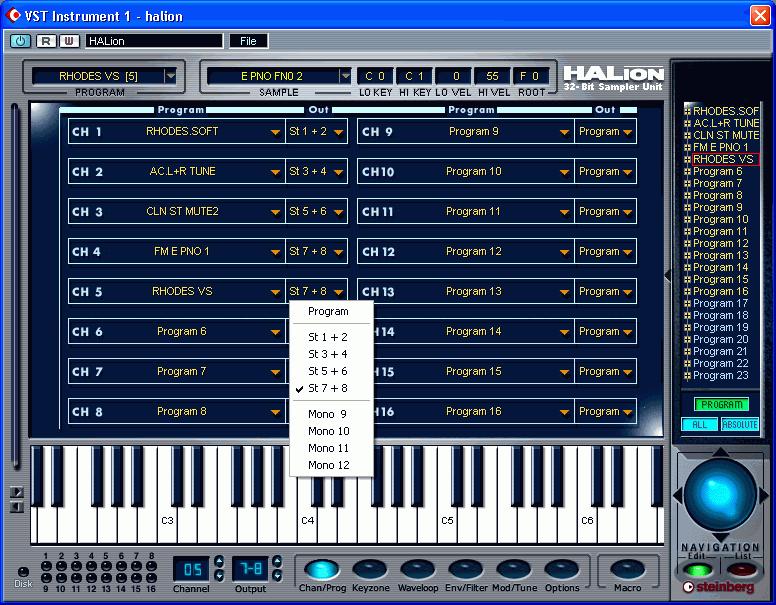Increase the Channel value with up stepper
Screen dimensions: 776x605
click(219, 561)
